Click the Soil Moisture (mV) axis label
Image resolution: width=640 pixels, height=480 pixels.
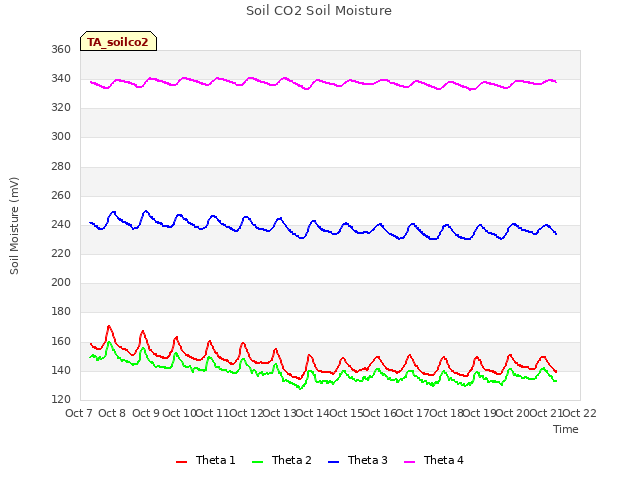tap(14, 226)
